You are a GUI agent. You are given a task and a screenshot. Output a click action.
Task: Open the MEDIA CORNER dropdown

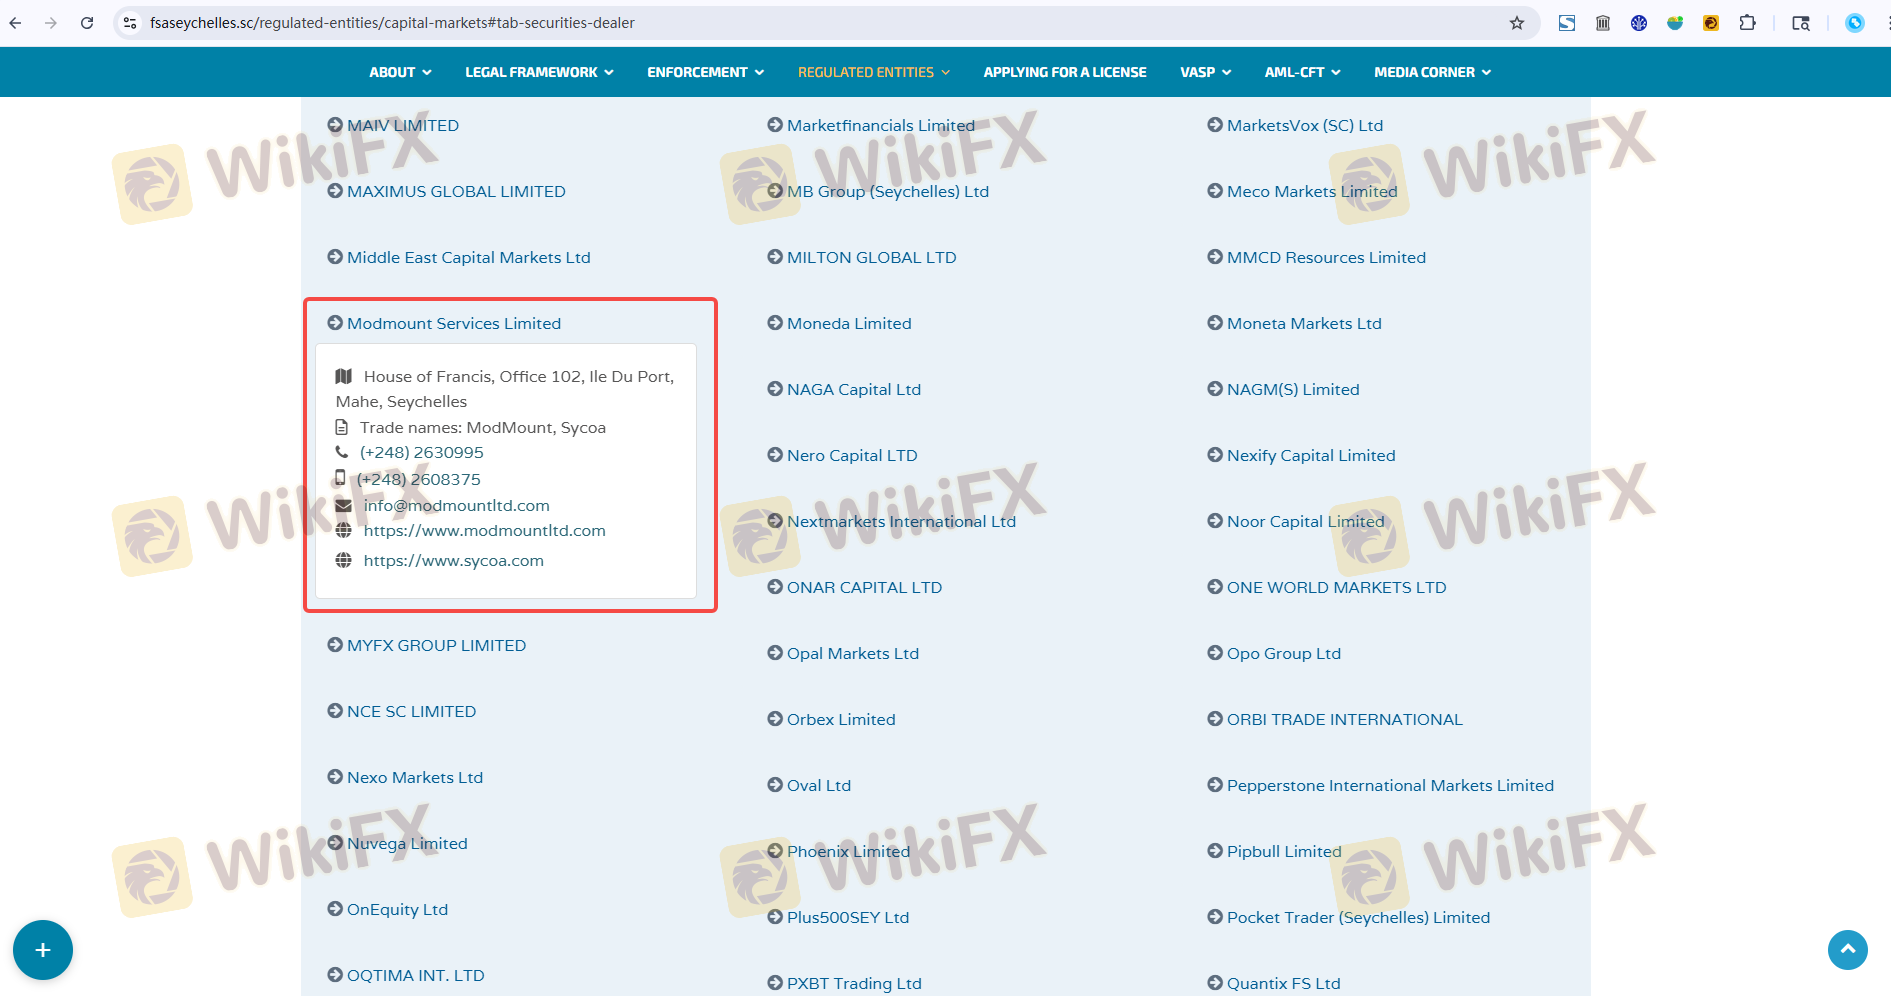pos(1431,72)
